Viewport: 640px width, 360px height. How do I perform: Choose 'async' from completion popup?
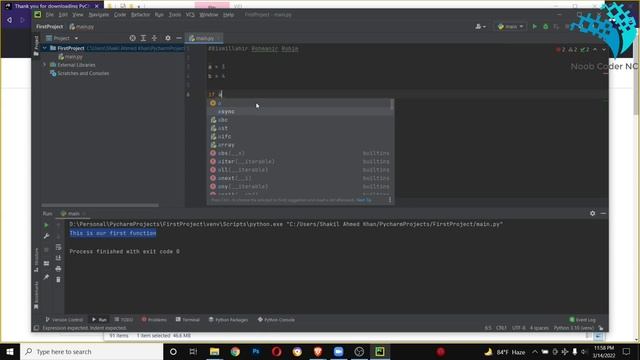300,111
